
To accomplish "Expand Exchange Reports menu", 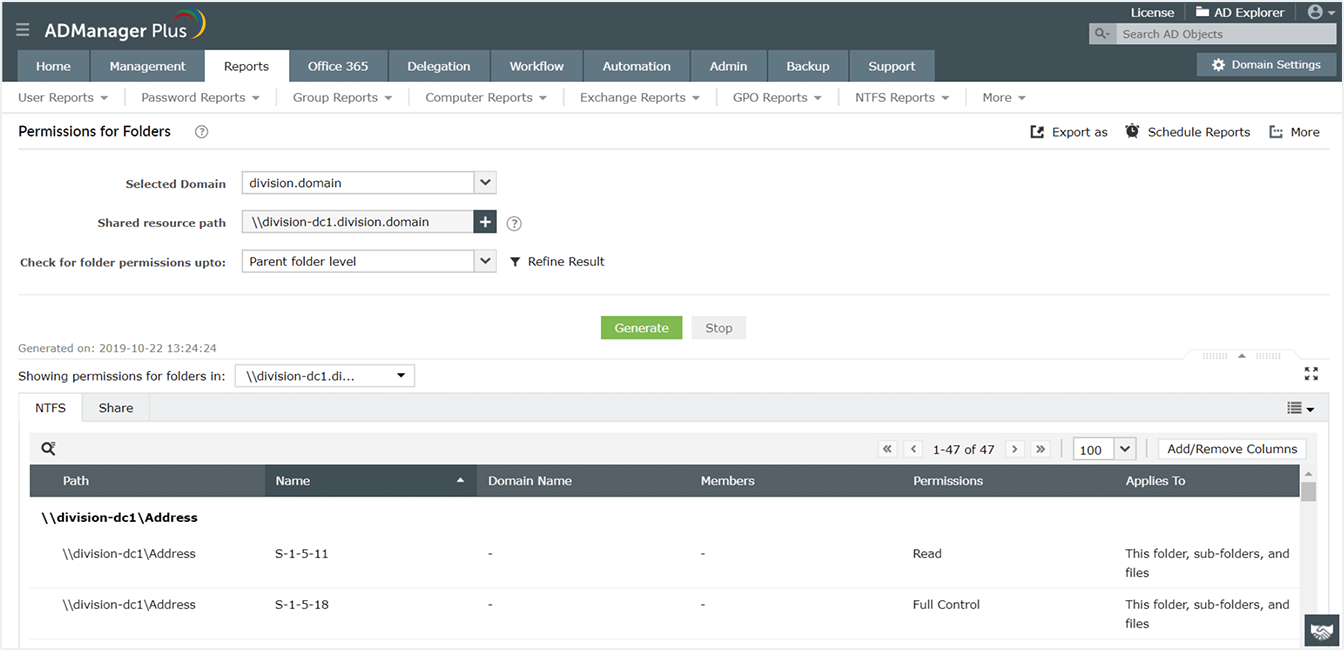I will [x=640, y=98].
